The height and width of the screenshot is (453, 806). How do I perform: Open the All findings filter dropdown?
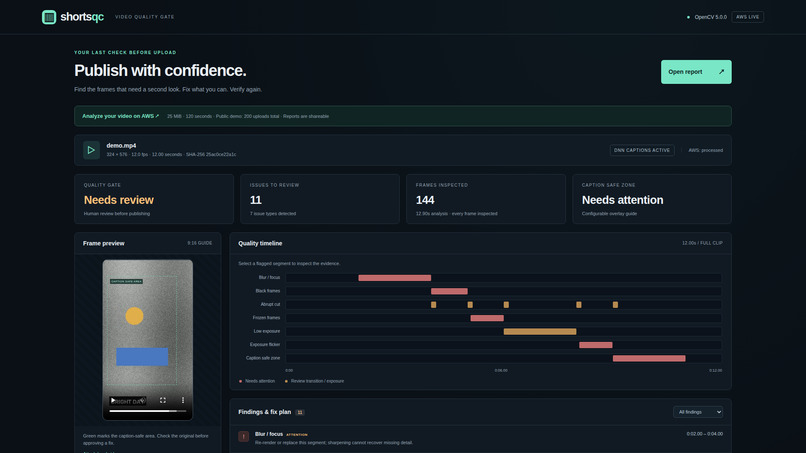698,412
